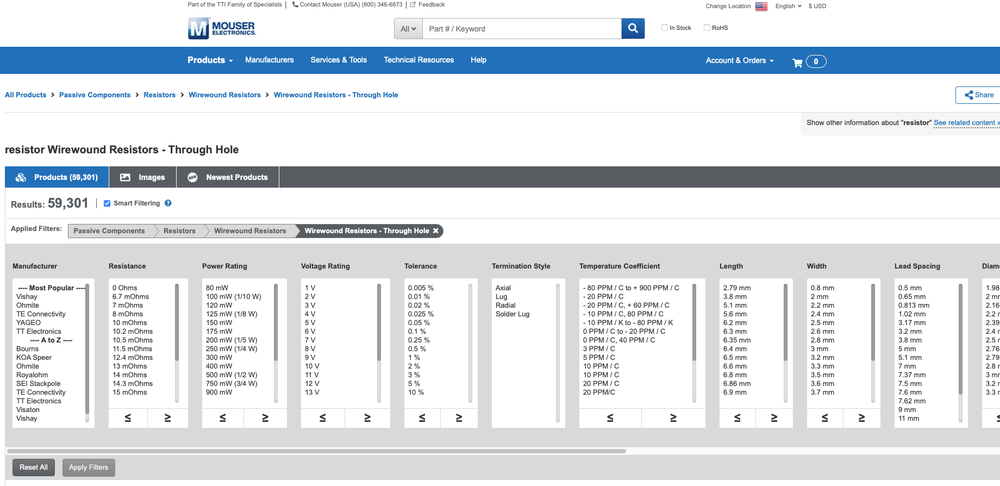Click the Tolerance list scrollbar
Viewport: 1000px width, 486px height.
point(471,343)
